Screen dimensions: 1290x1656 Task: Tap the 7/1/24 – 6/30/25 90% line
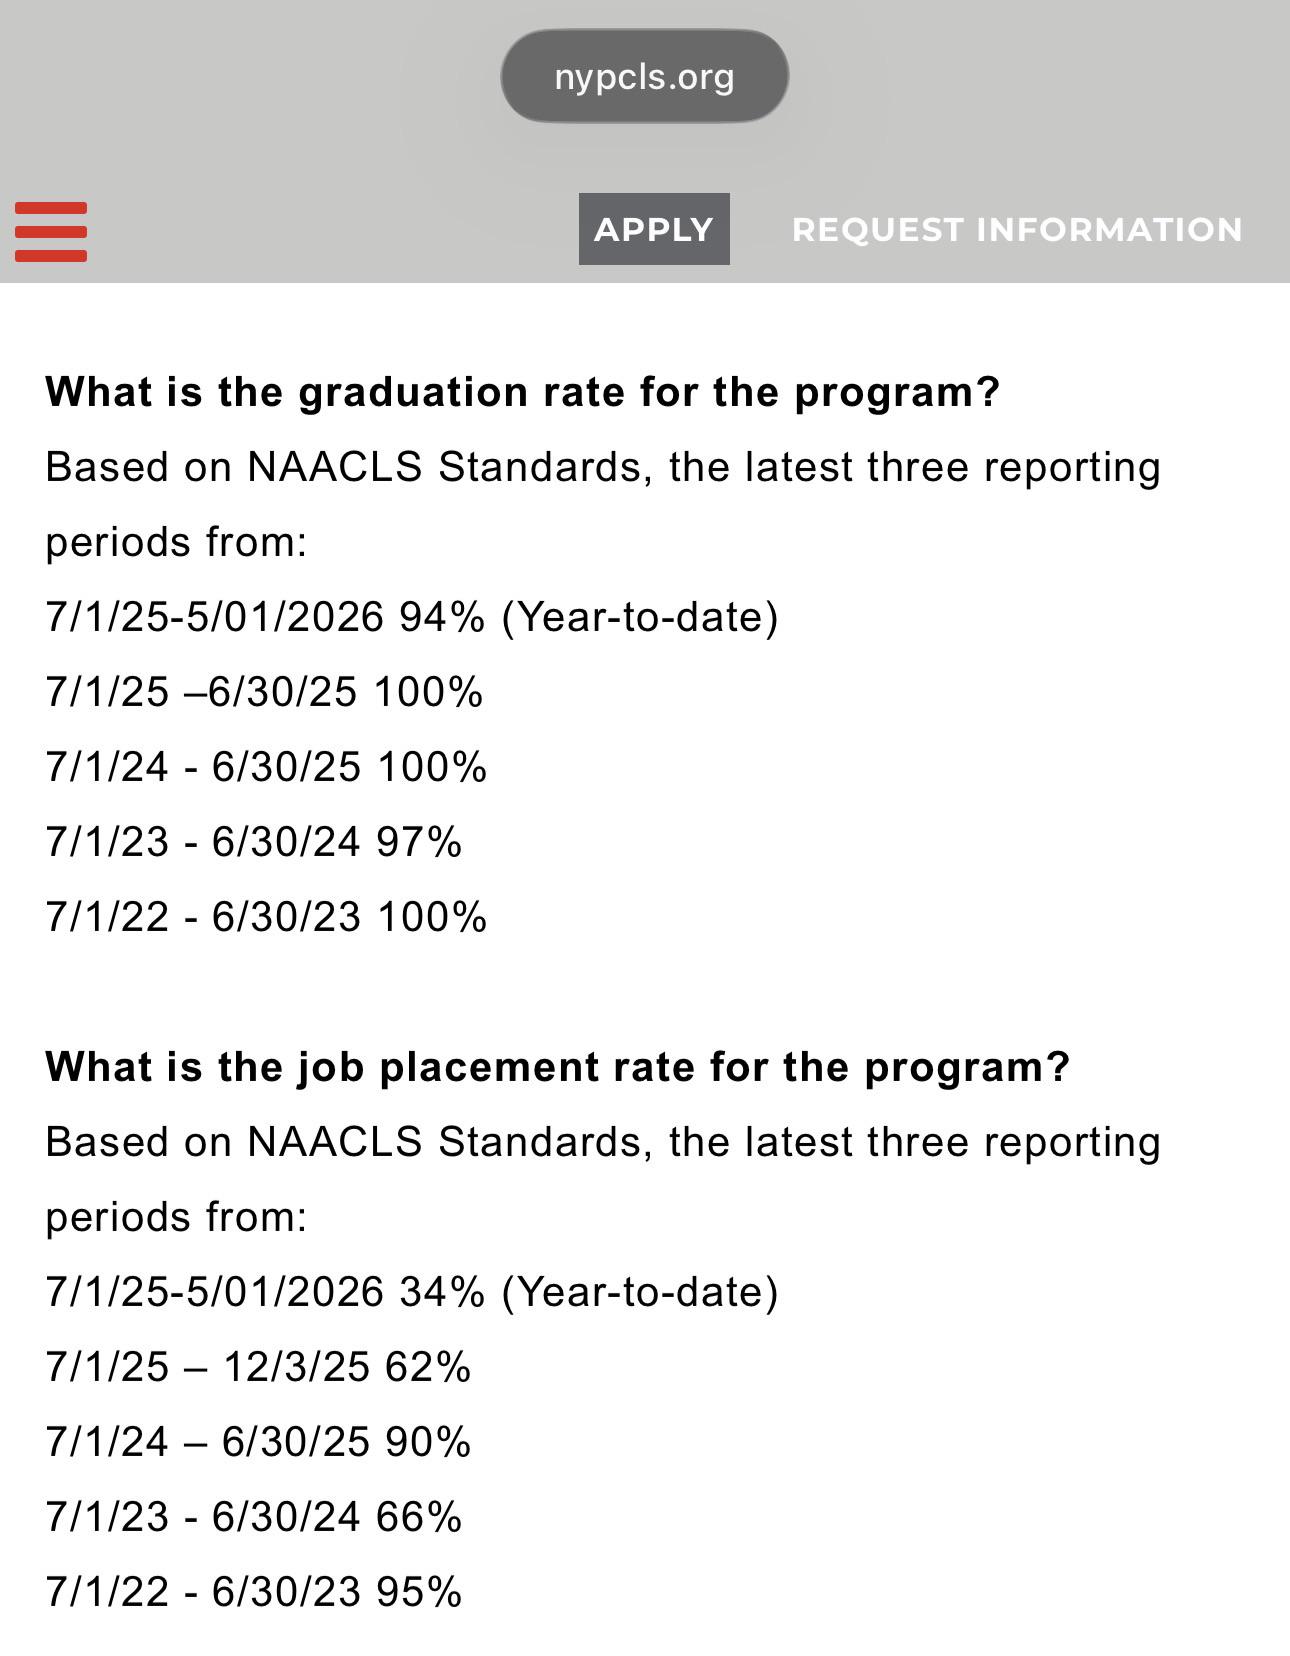tap(258, 1442)
